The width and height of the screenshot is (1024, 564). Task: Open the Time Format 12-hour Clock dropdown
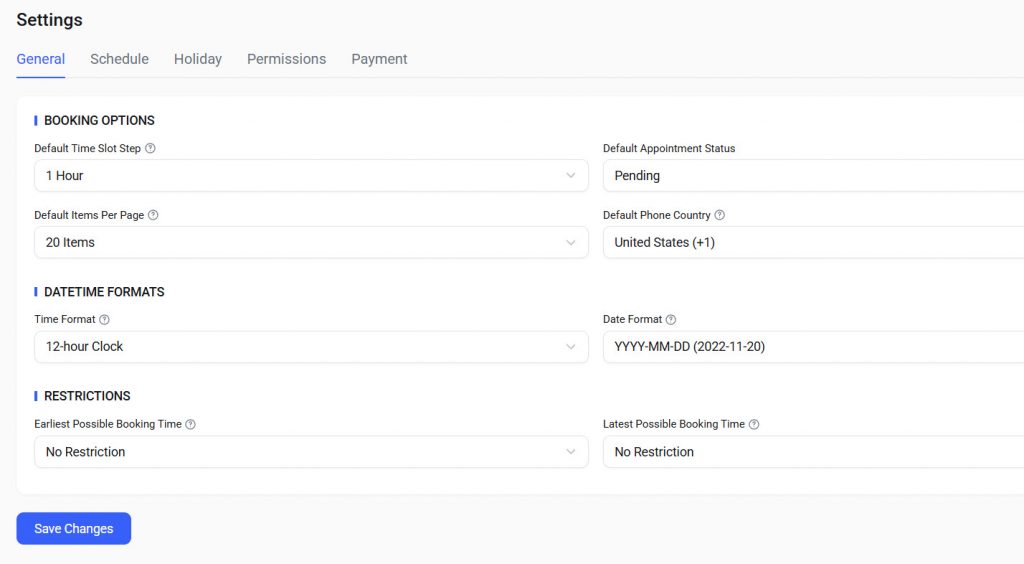310,347
